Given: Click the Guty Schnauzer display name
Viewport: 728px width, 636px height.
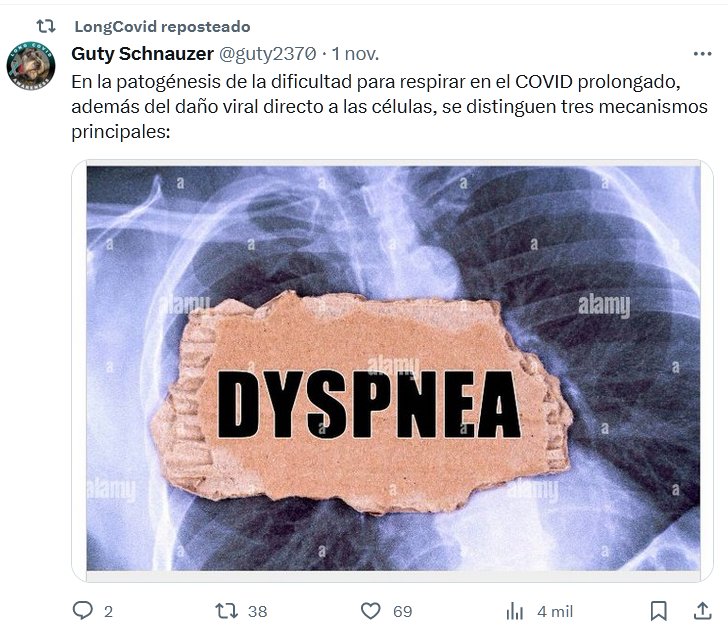Looking at the screenshot, I should pos(143,54).
